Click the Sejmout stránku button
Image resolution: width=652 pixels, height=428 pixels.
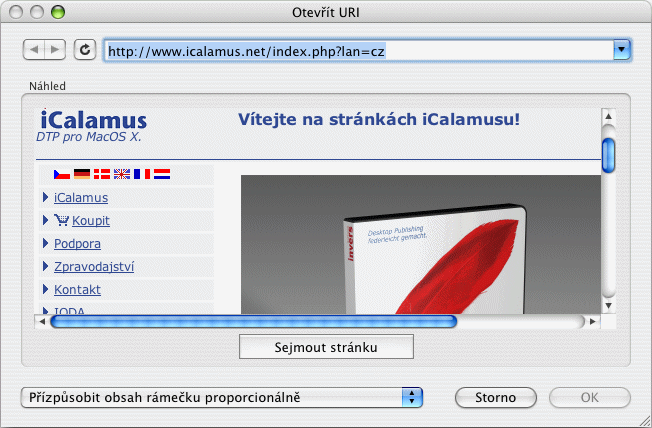[x=326, y=346]
